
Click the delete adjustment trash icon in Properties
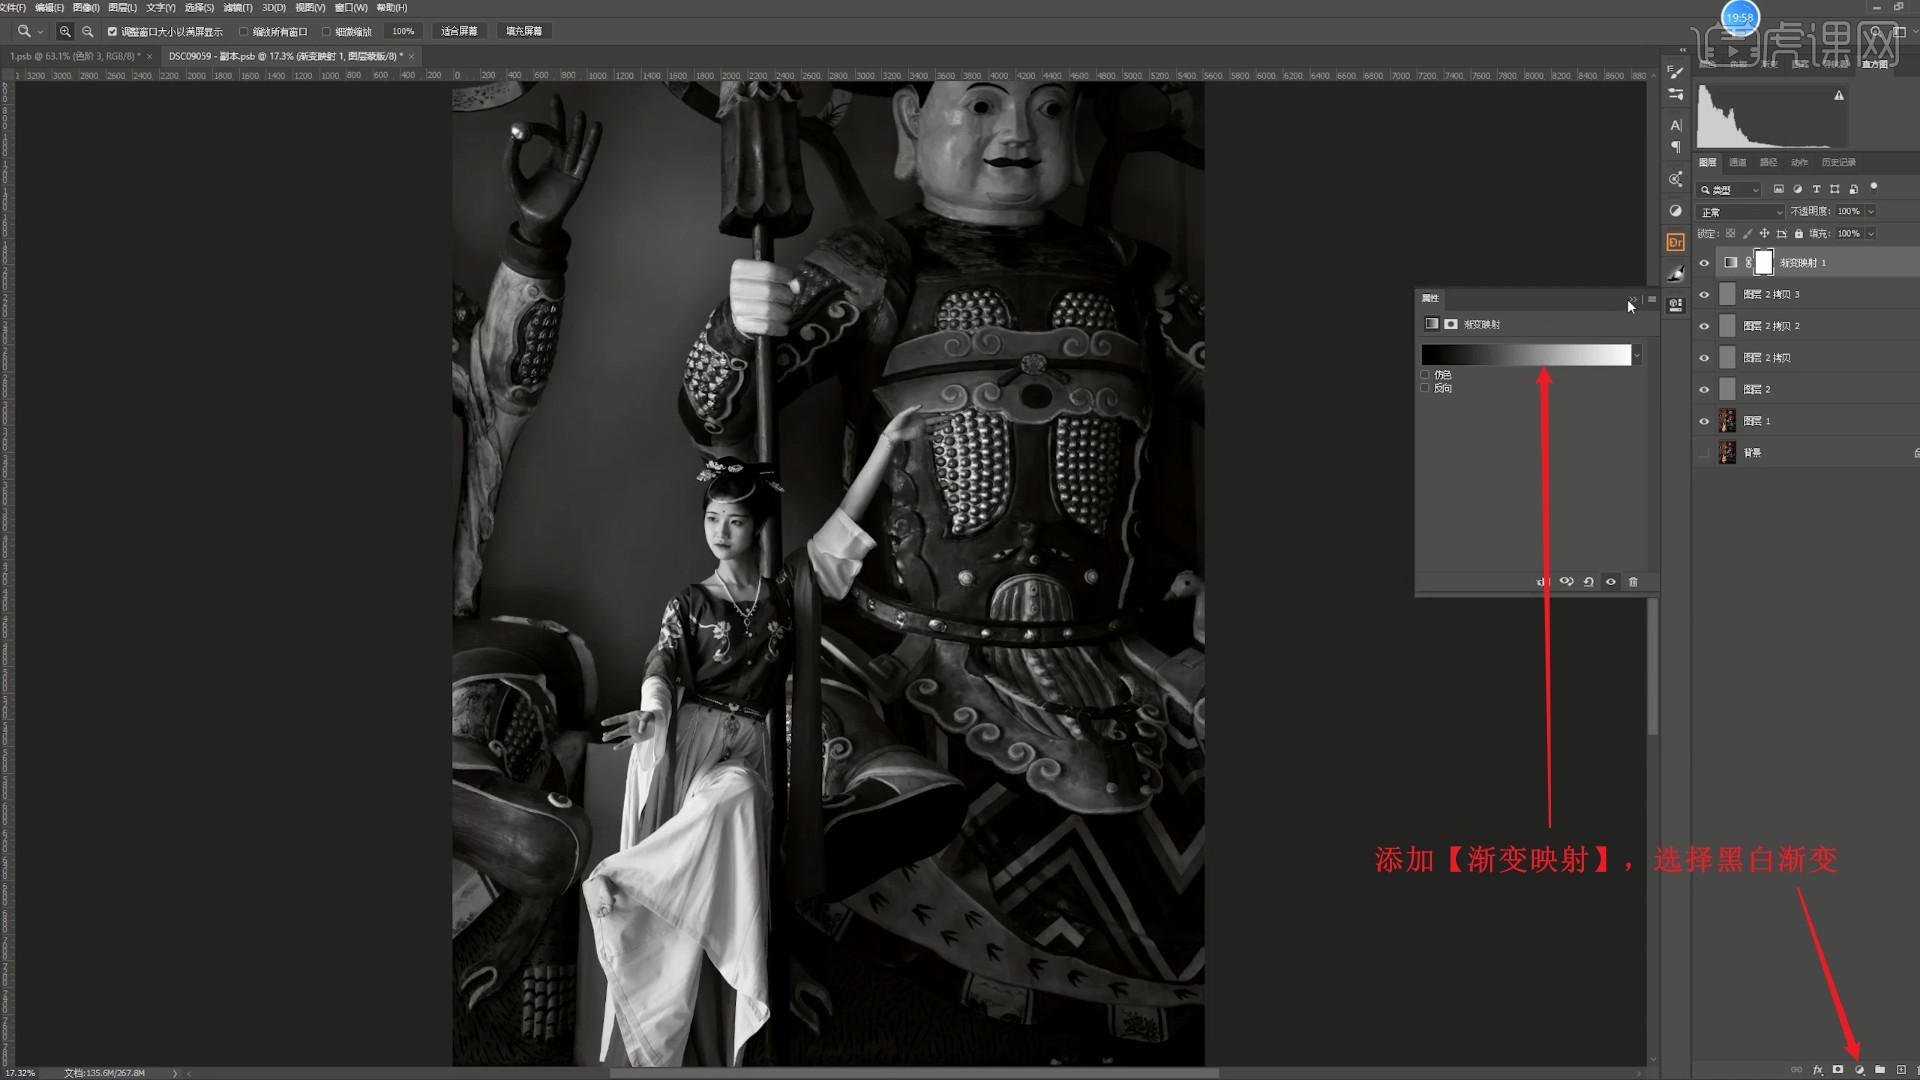[1633, 582]
